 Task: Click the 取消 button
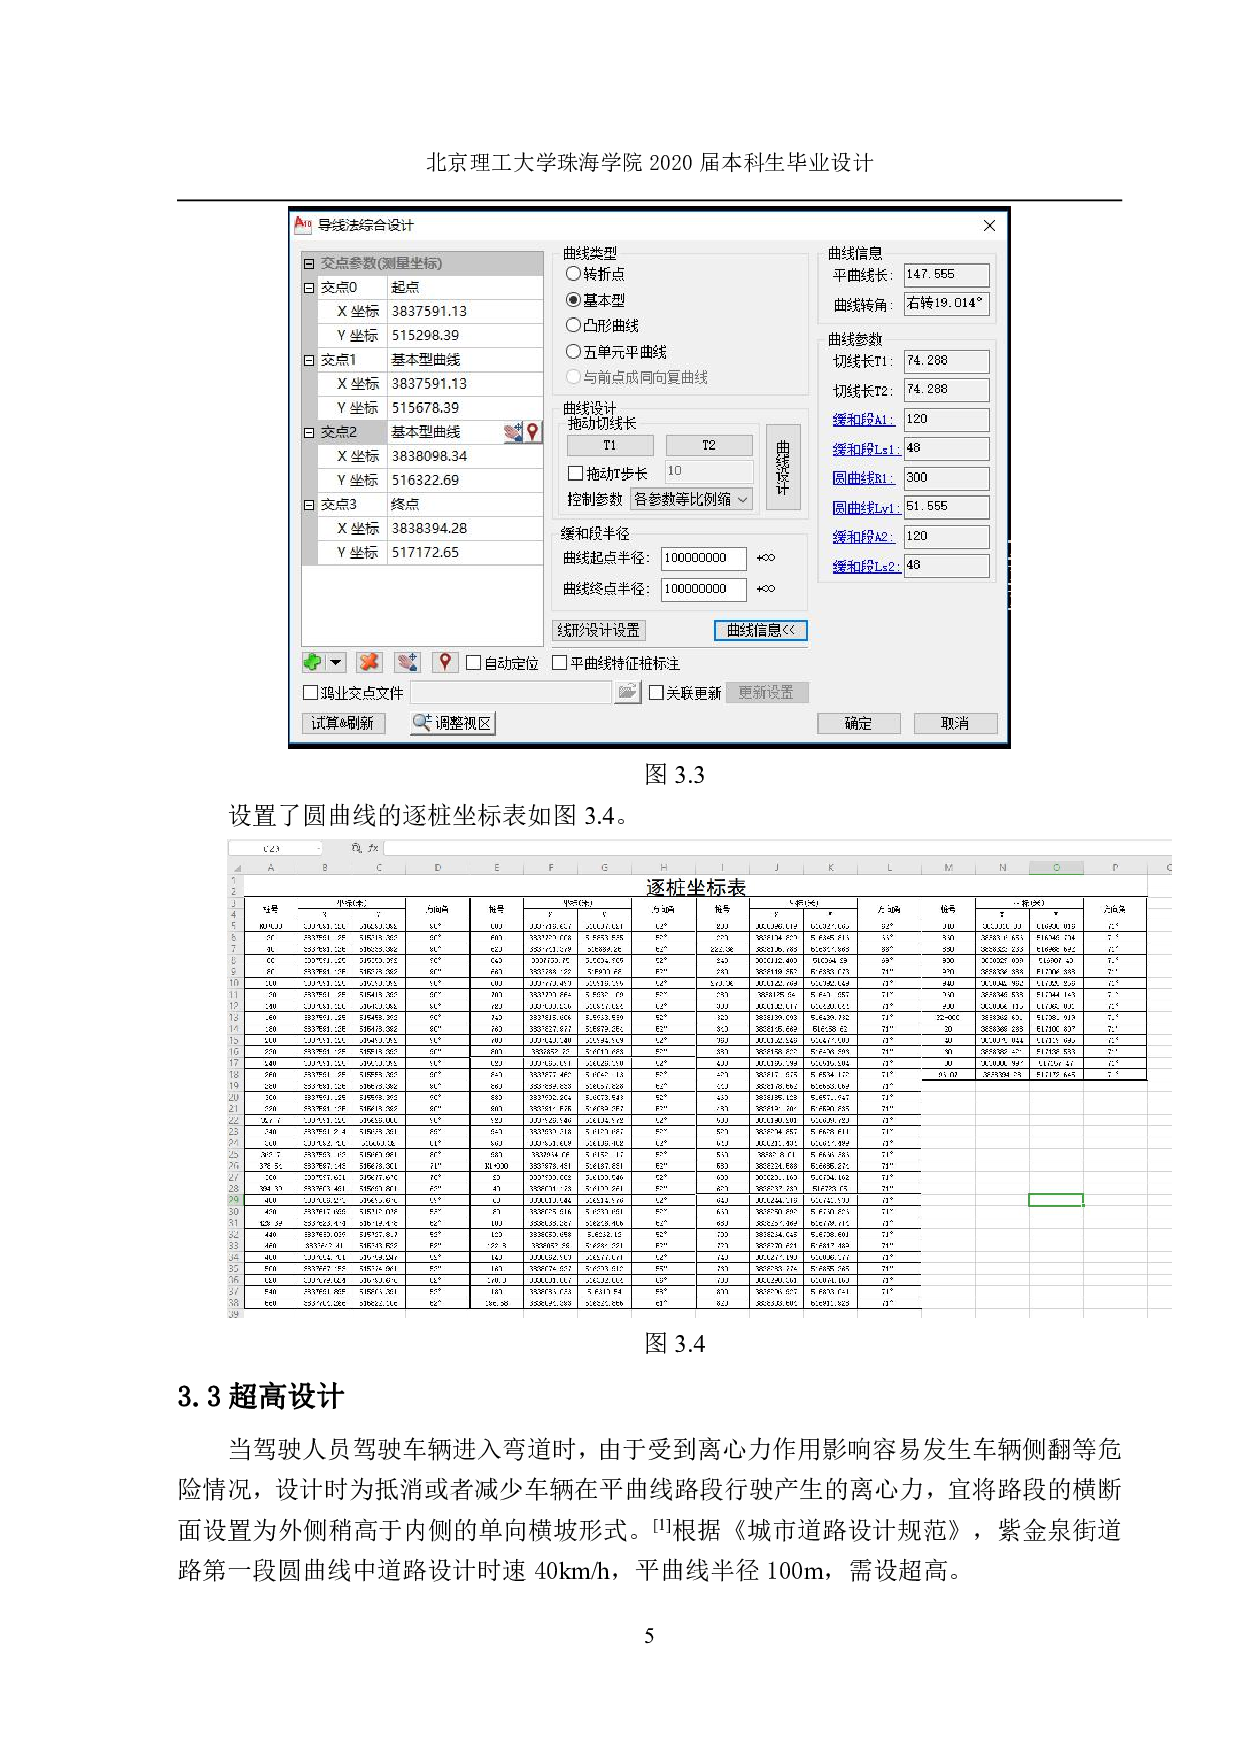(x=955, y=723)
